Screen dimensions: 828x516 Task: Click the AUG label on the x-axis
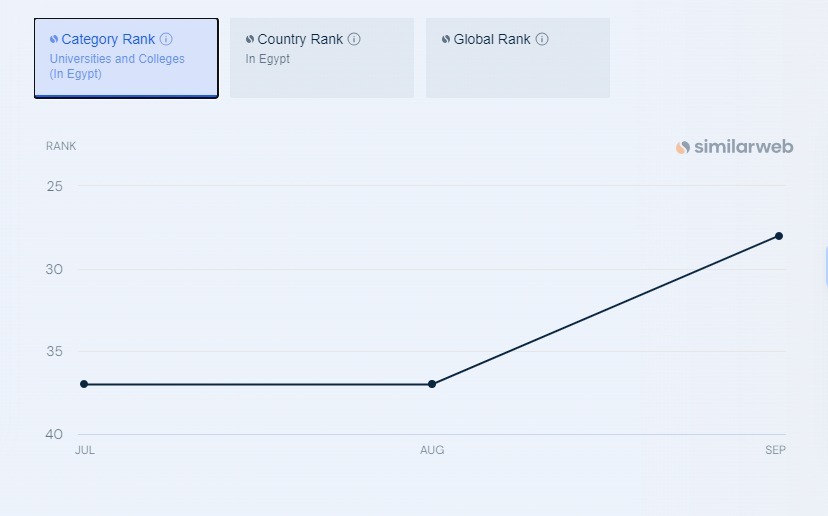(x=432, y=450)
